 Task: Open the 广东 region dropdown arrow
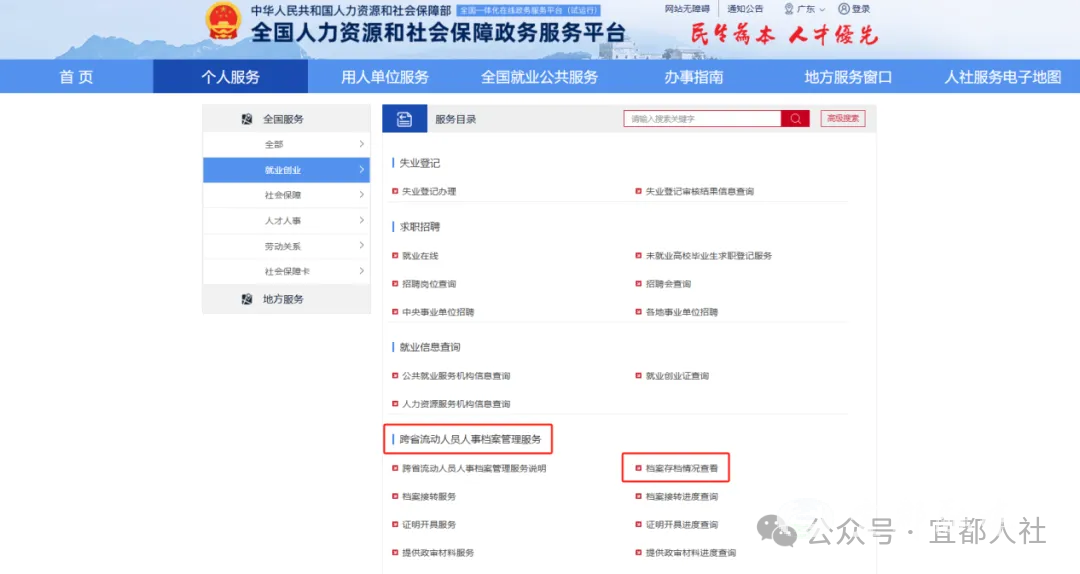822,10
